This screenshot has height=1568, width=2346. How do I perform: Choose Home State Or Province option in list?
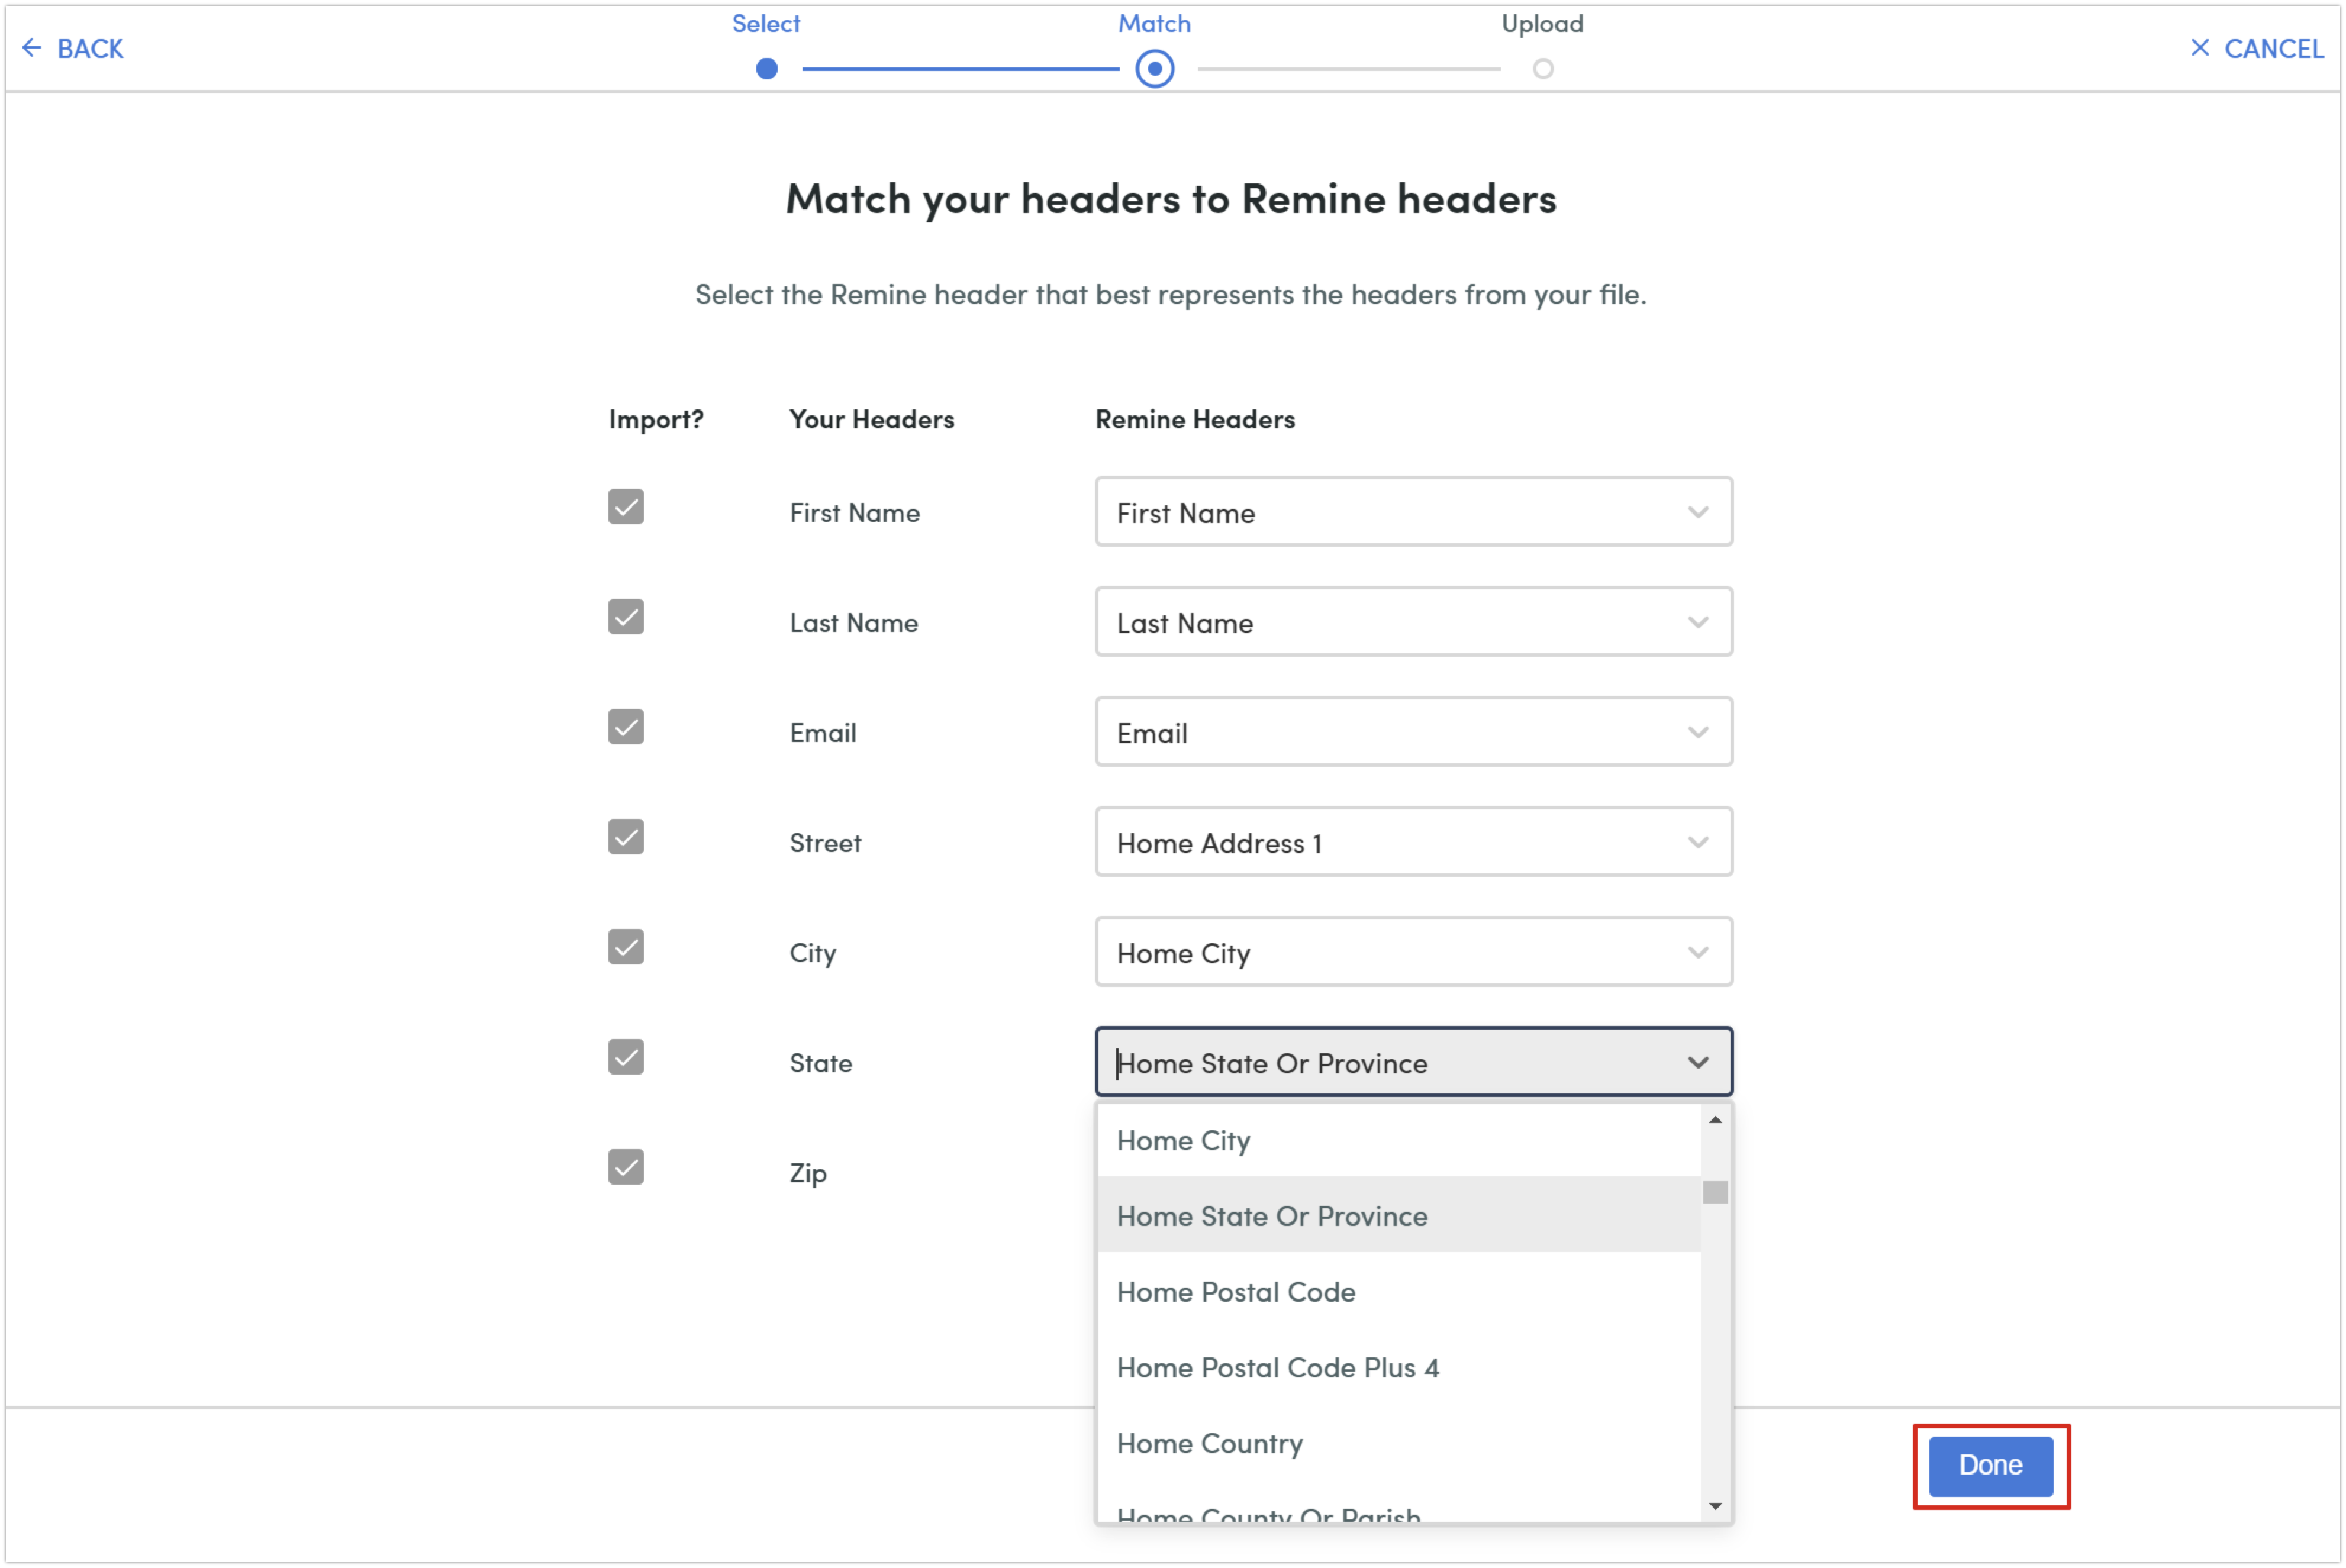pos(1398,1215)
